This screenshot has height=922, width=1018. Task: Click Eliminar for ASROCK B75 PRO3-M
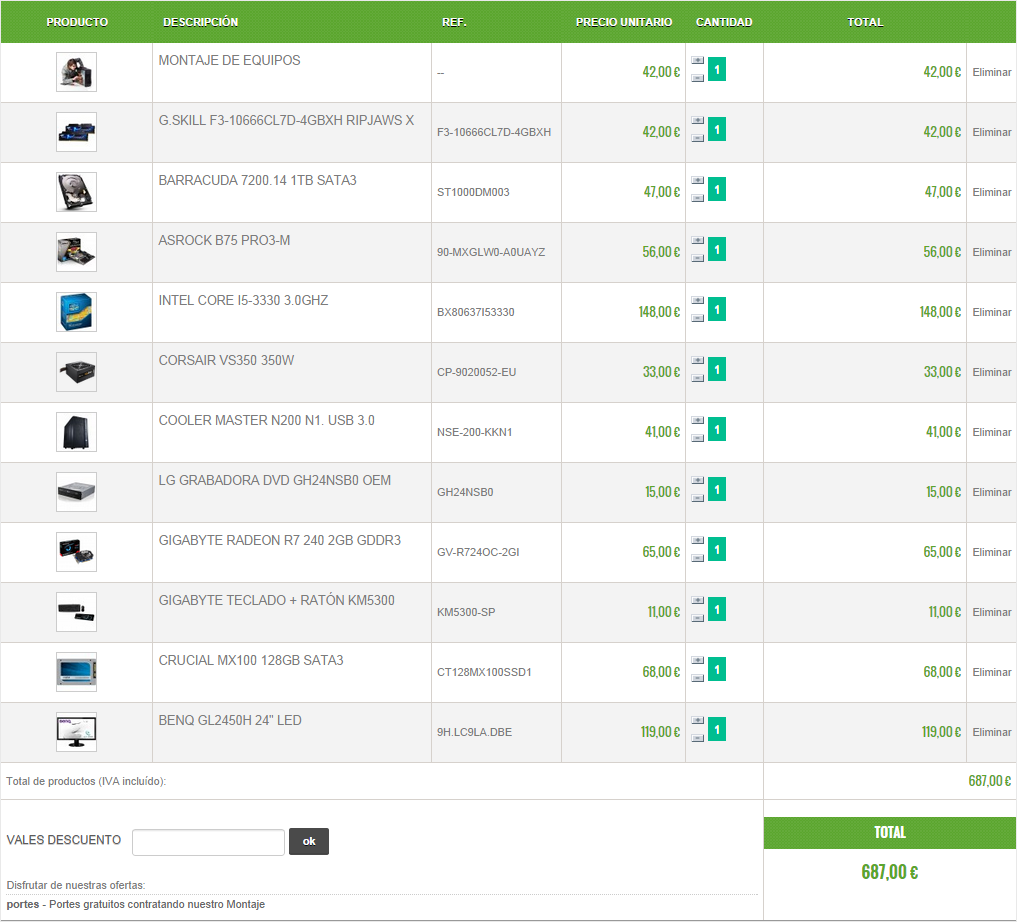pos(991,252)
